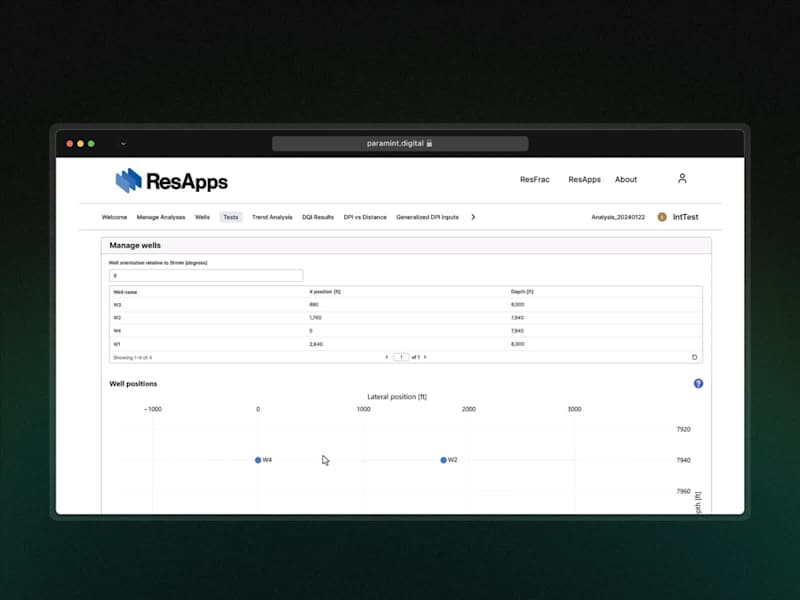Go to next table page arrow

(425, 357)
